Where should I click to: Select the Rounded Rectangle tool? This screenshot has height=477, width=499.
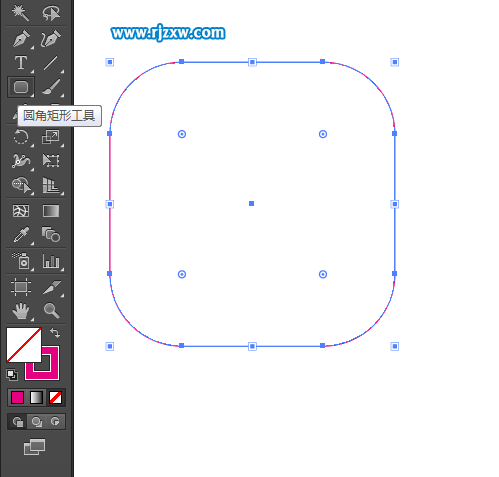[21, 87]
